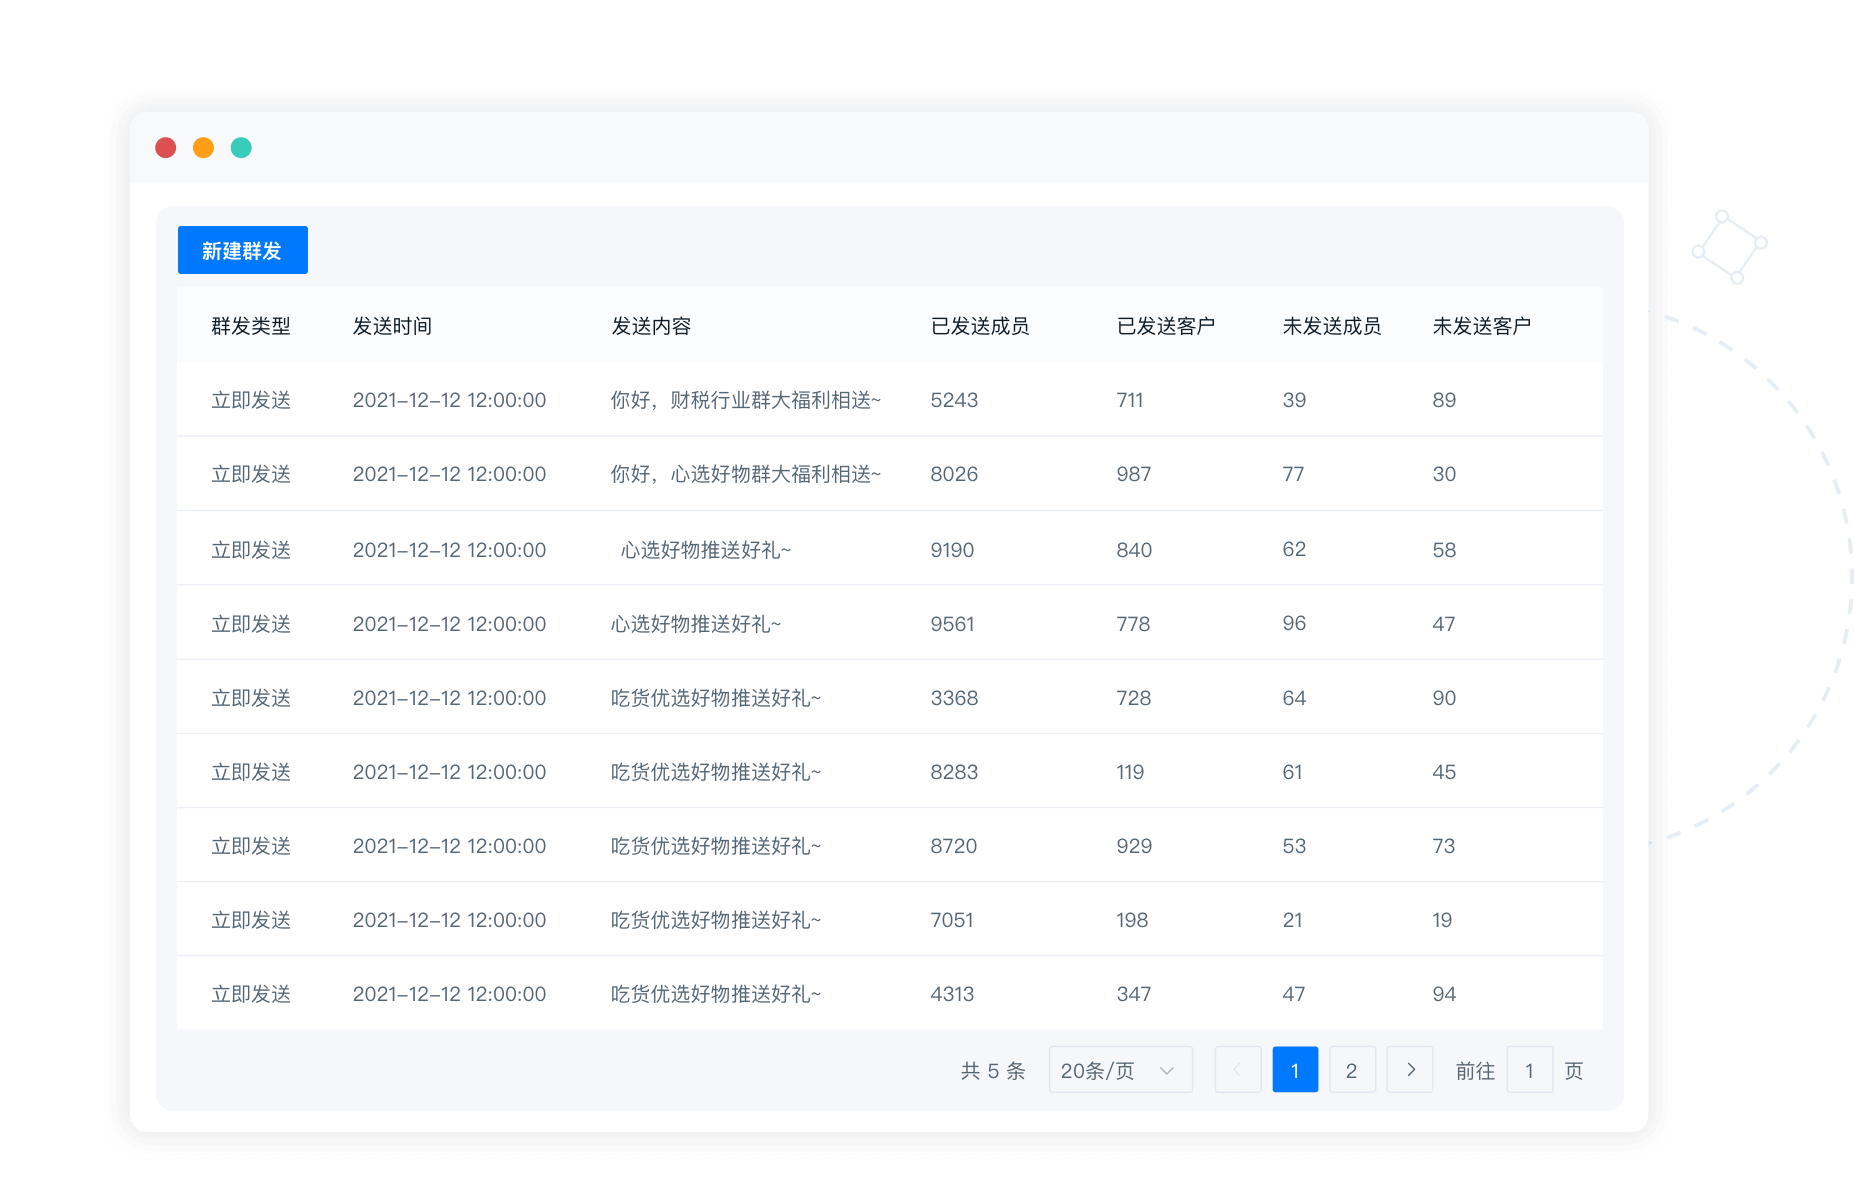Click the 已发送成员 value 8720

click(x=954, y=846)
